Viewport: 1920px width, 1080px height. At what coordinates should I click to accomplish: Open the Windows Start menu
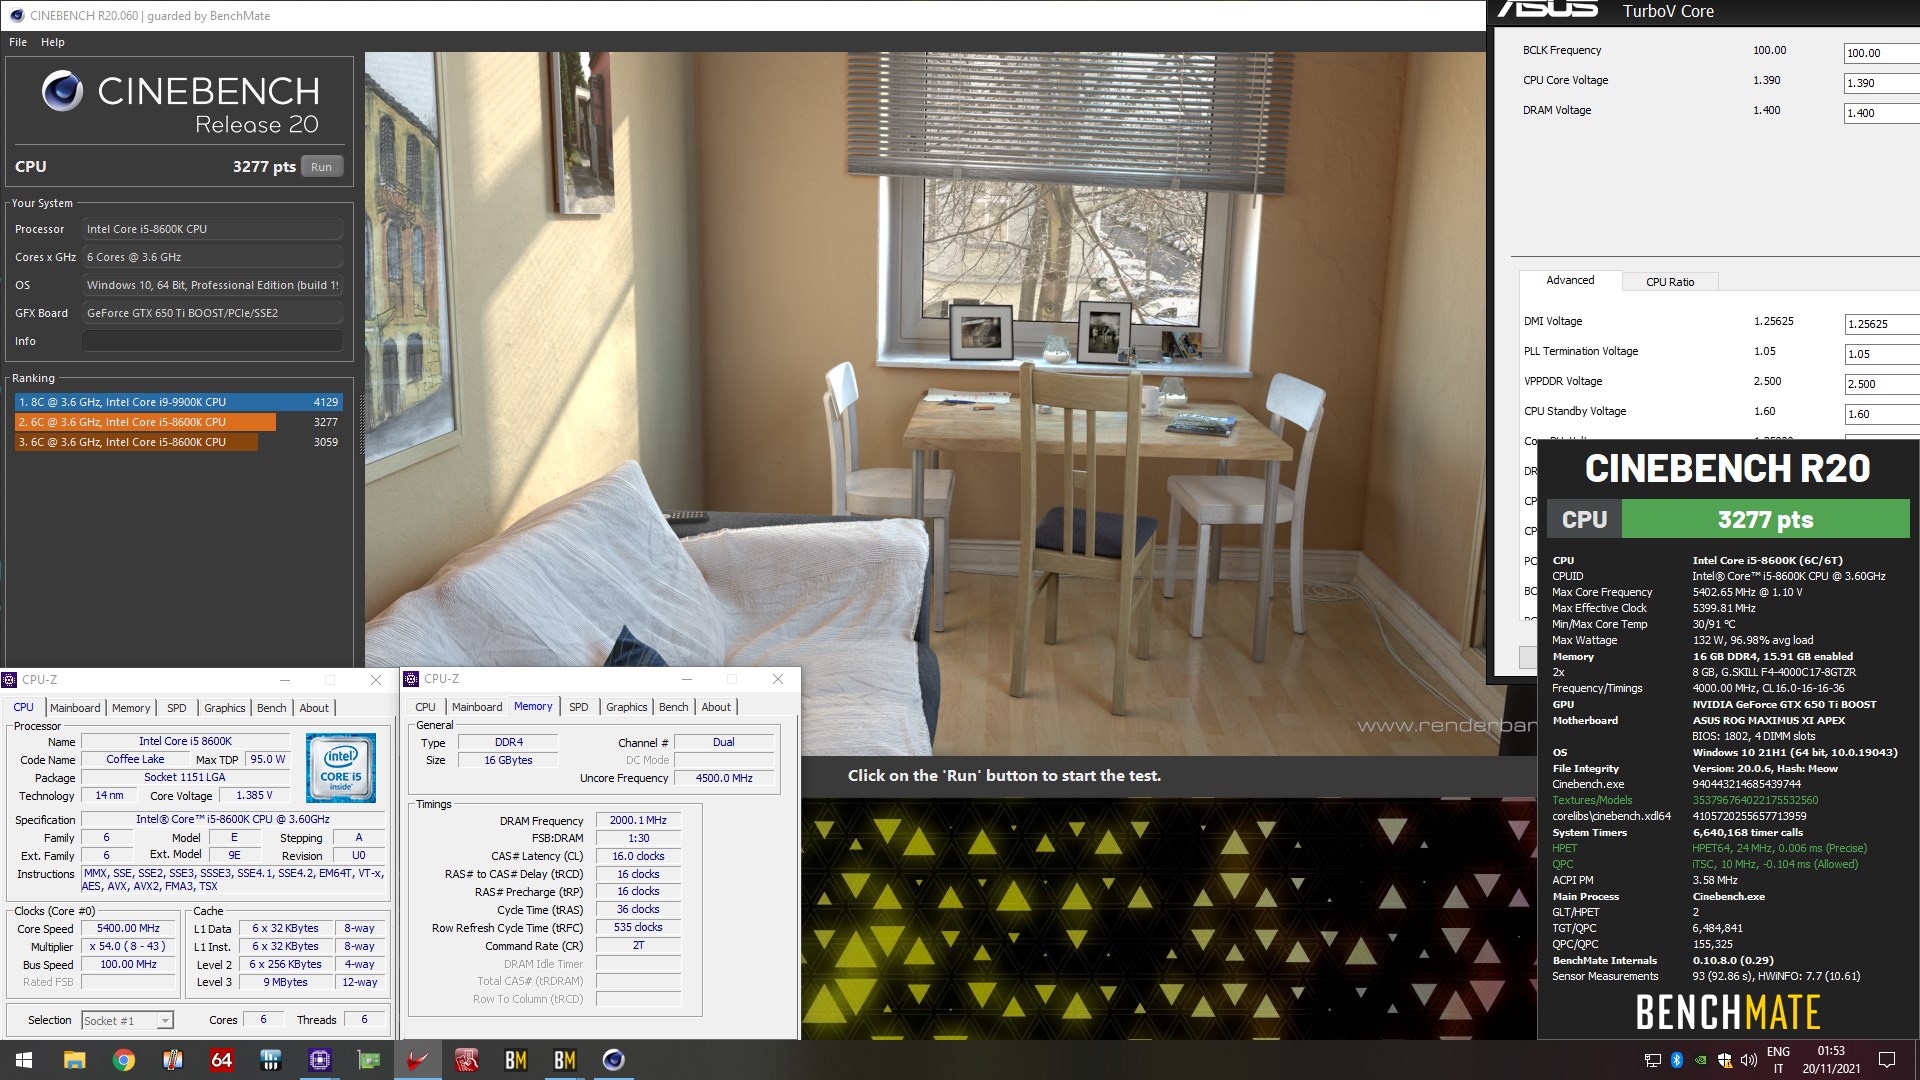[x=24, y=1060]
